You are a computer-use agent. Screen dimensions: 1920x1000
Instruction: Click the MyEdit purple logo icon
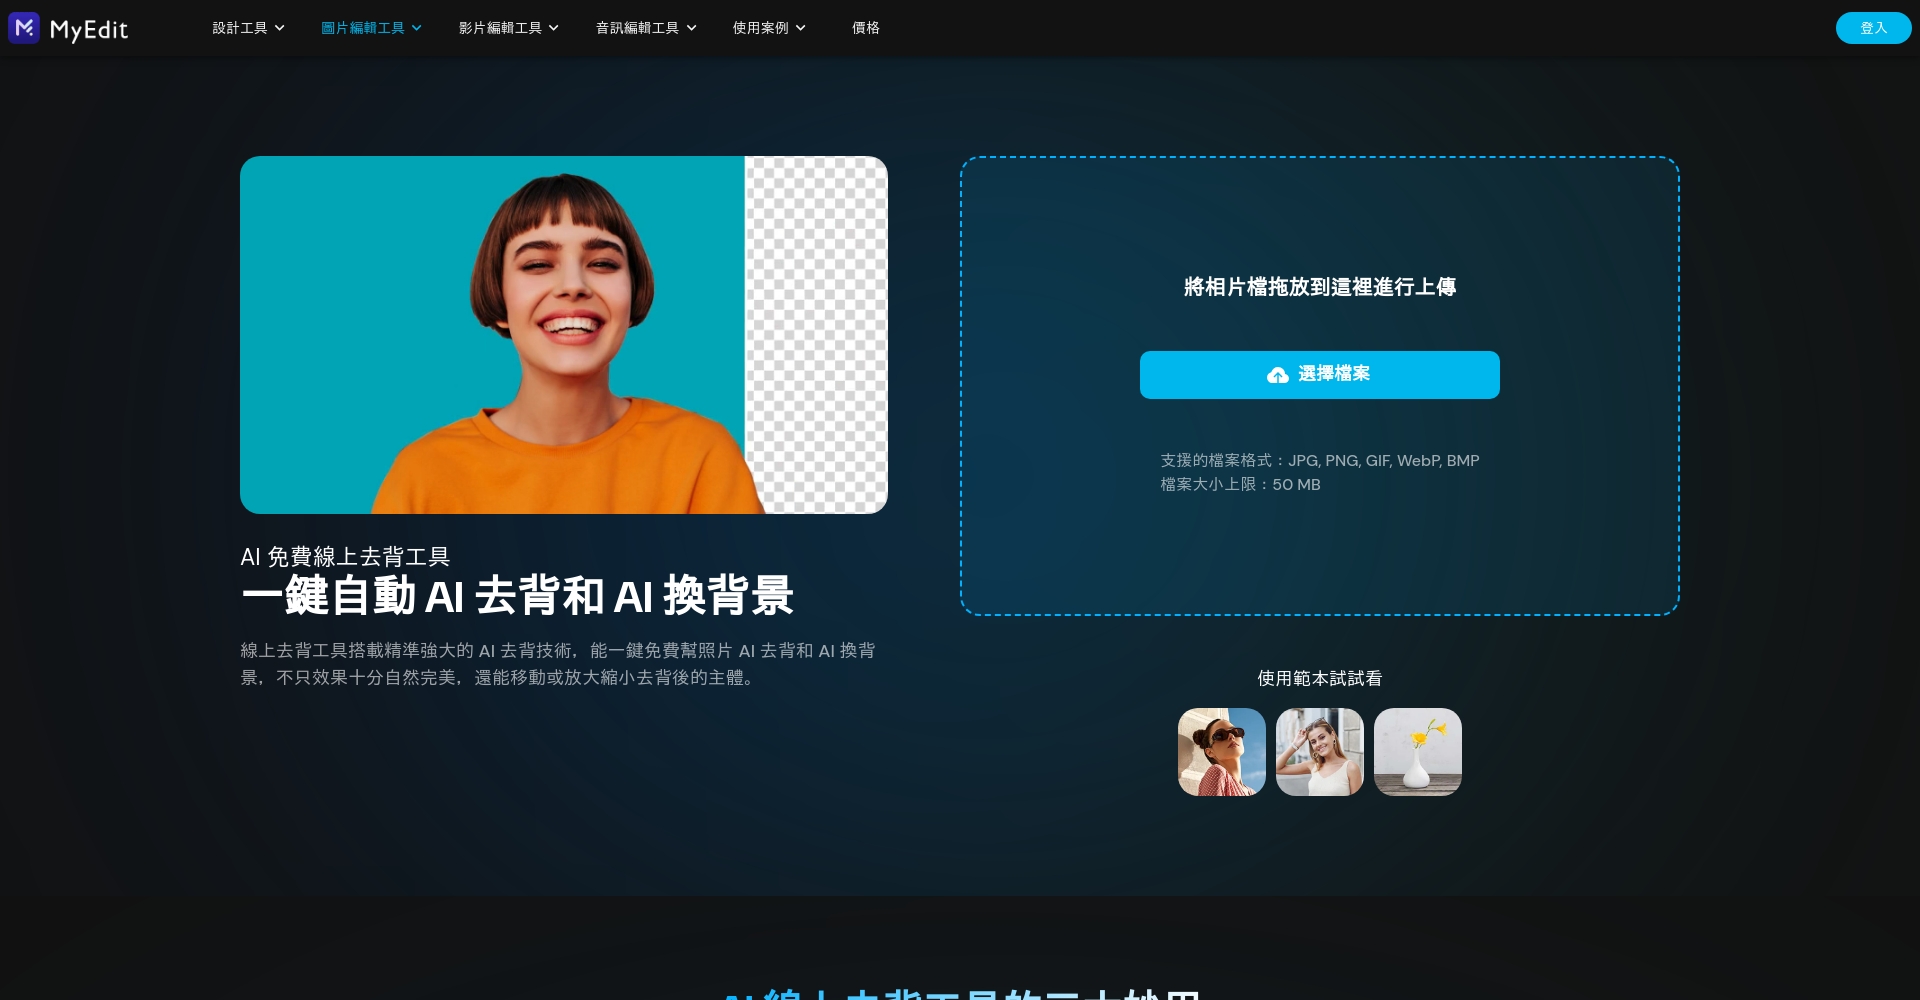tap(24, 28)
